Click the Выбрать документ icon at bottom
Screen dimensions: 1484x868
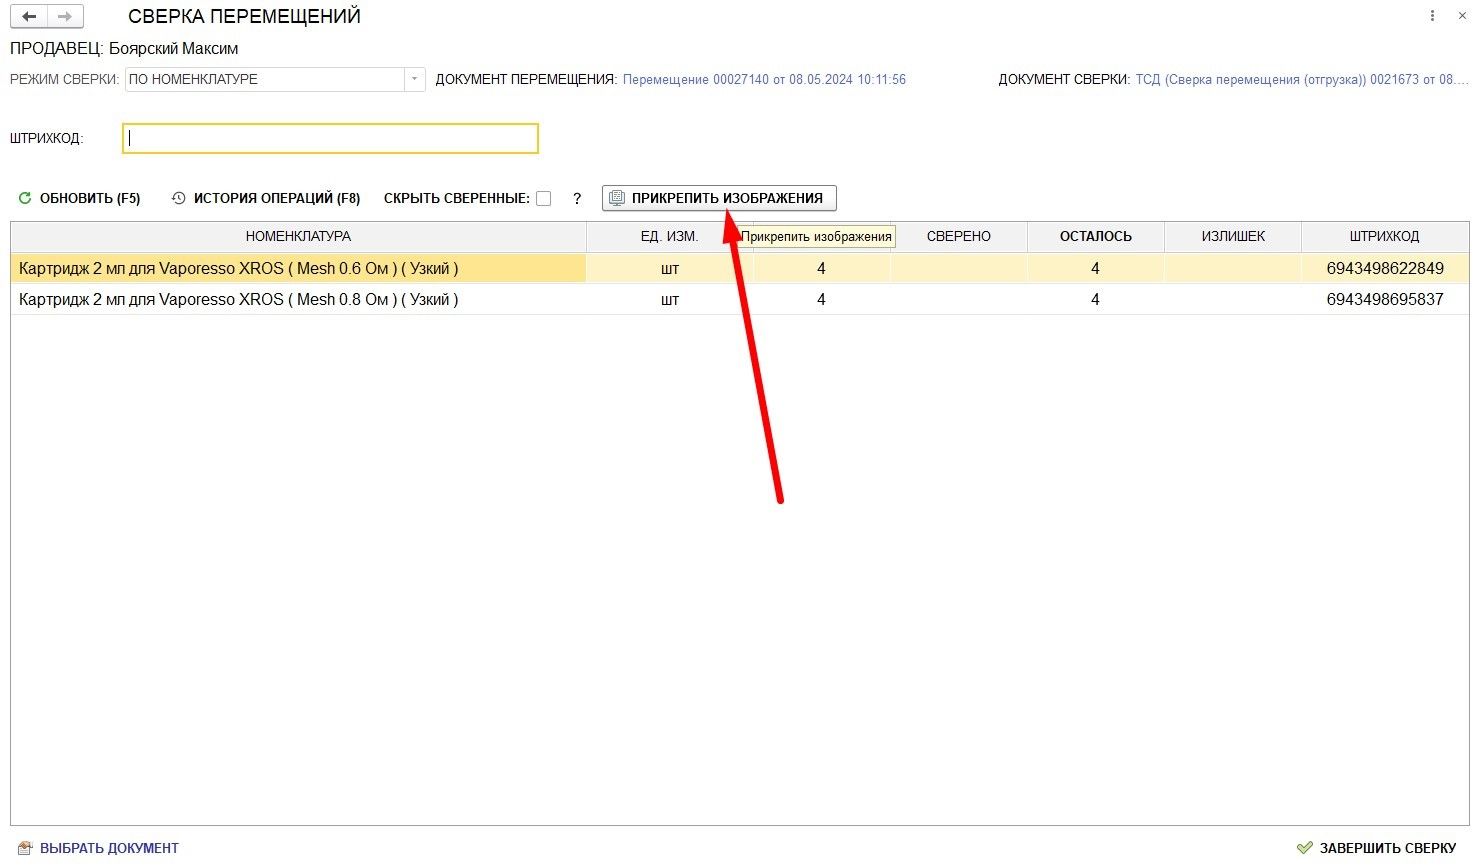(25, 848)
